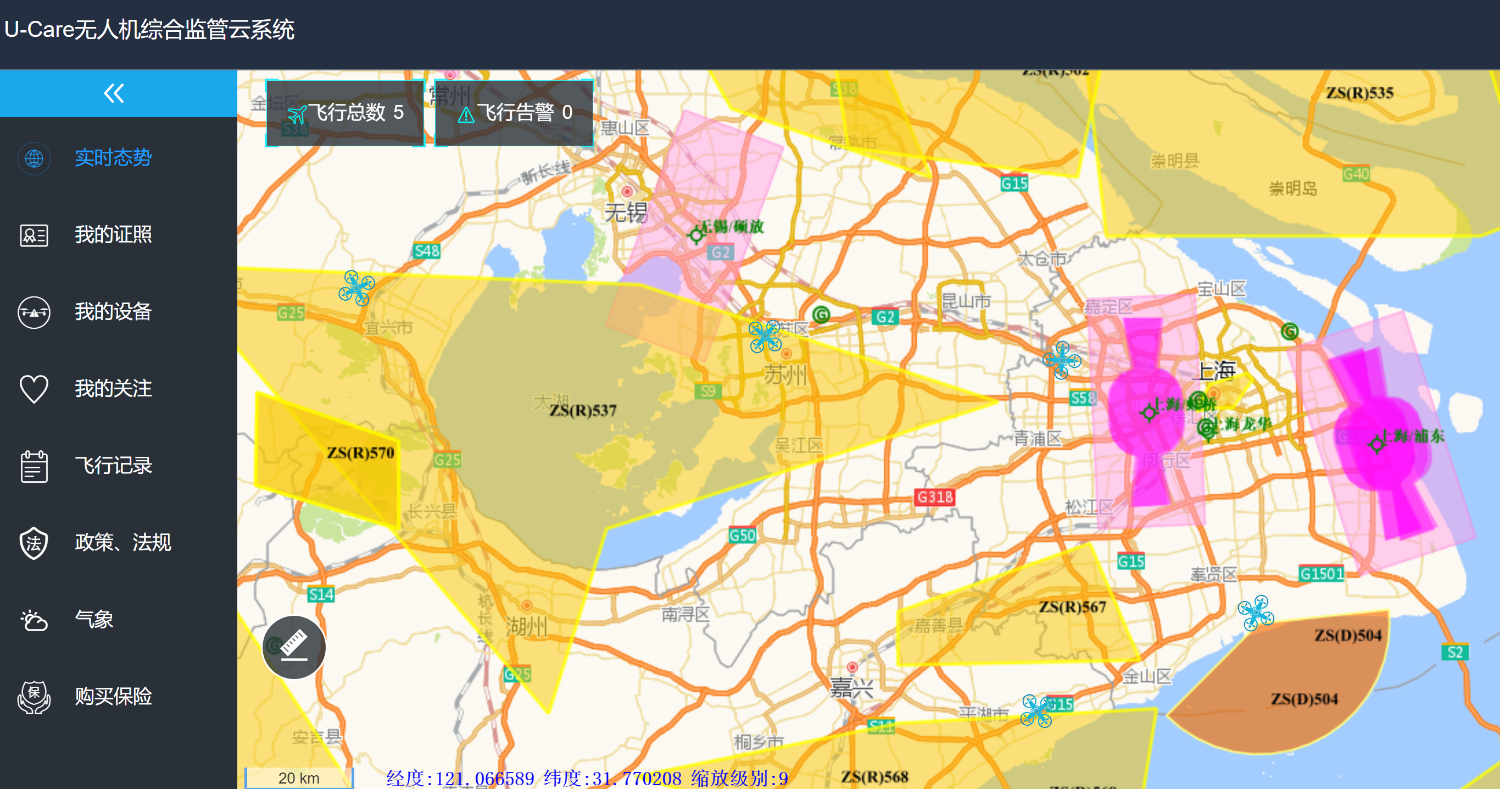Select the drone marker near ZS(D)504 zone
The image size is (1500, 789).
[1255, 613]
